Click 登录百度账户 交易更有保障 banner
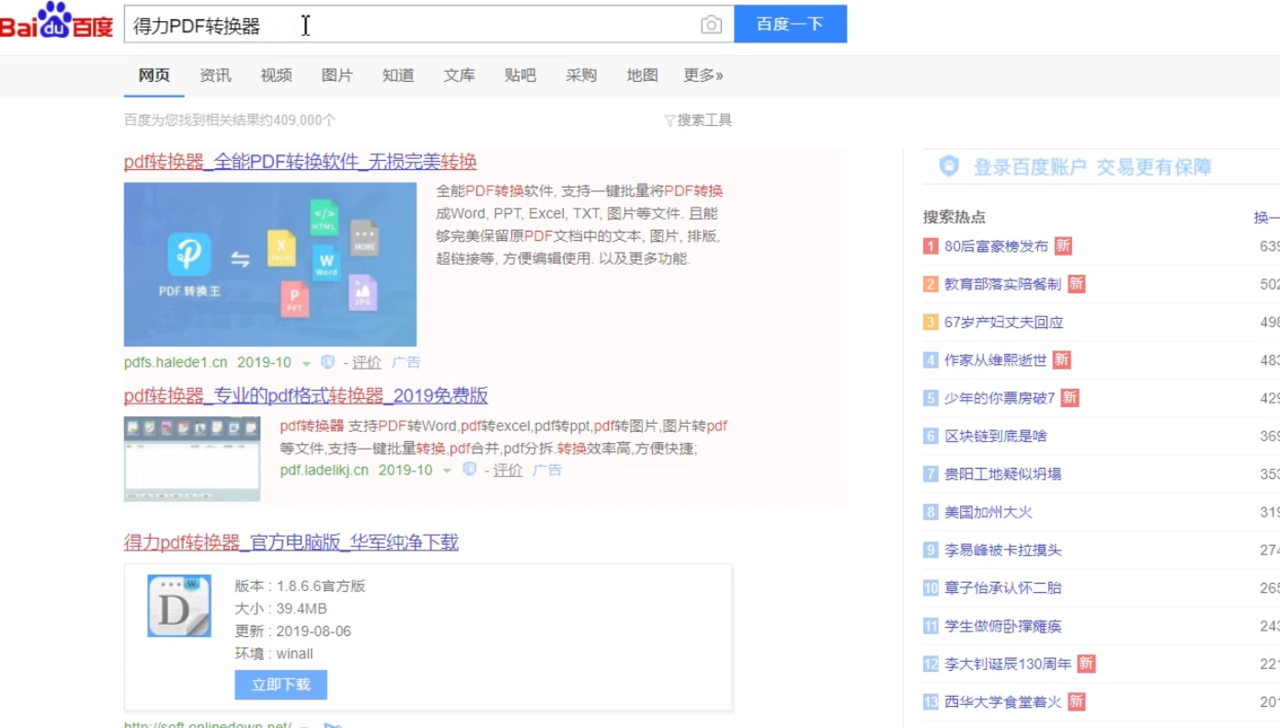 [1092, 167]
